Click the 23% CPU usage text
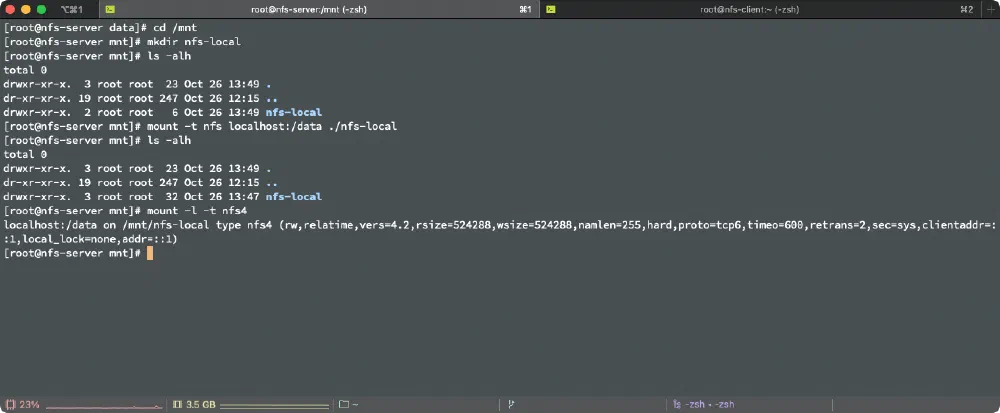This screenshot has height=413, width=1000. pos(29,404)
